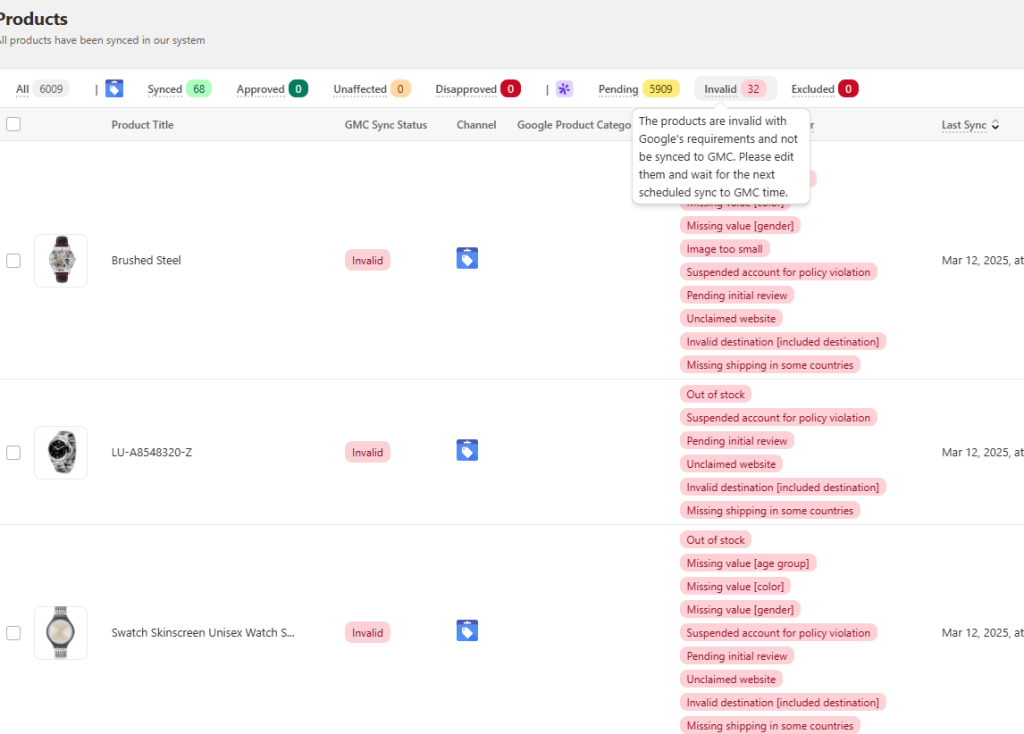Click Invalid destination tag for Swatch Skinscreen
This screenshot has height=734, width=1024.
pos(782,703)
